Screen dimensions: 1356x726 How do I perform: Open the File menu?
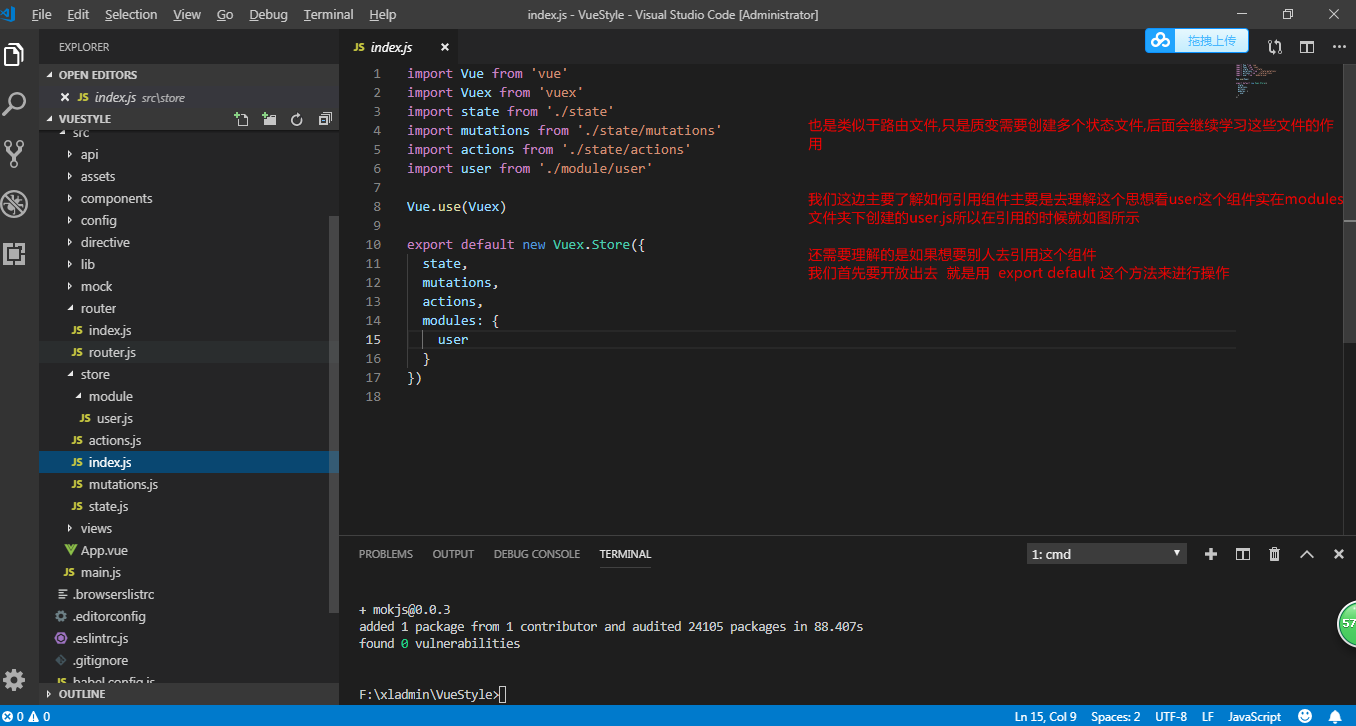click(x=42, y=14)
